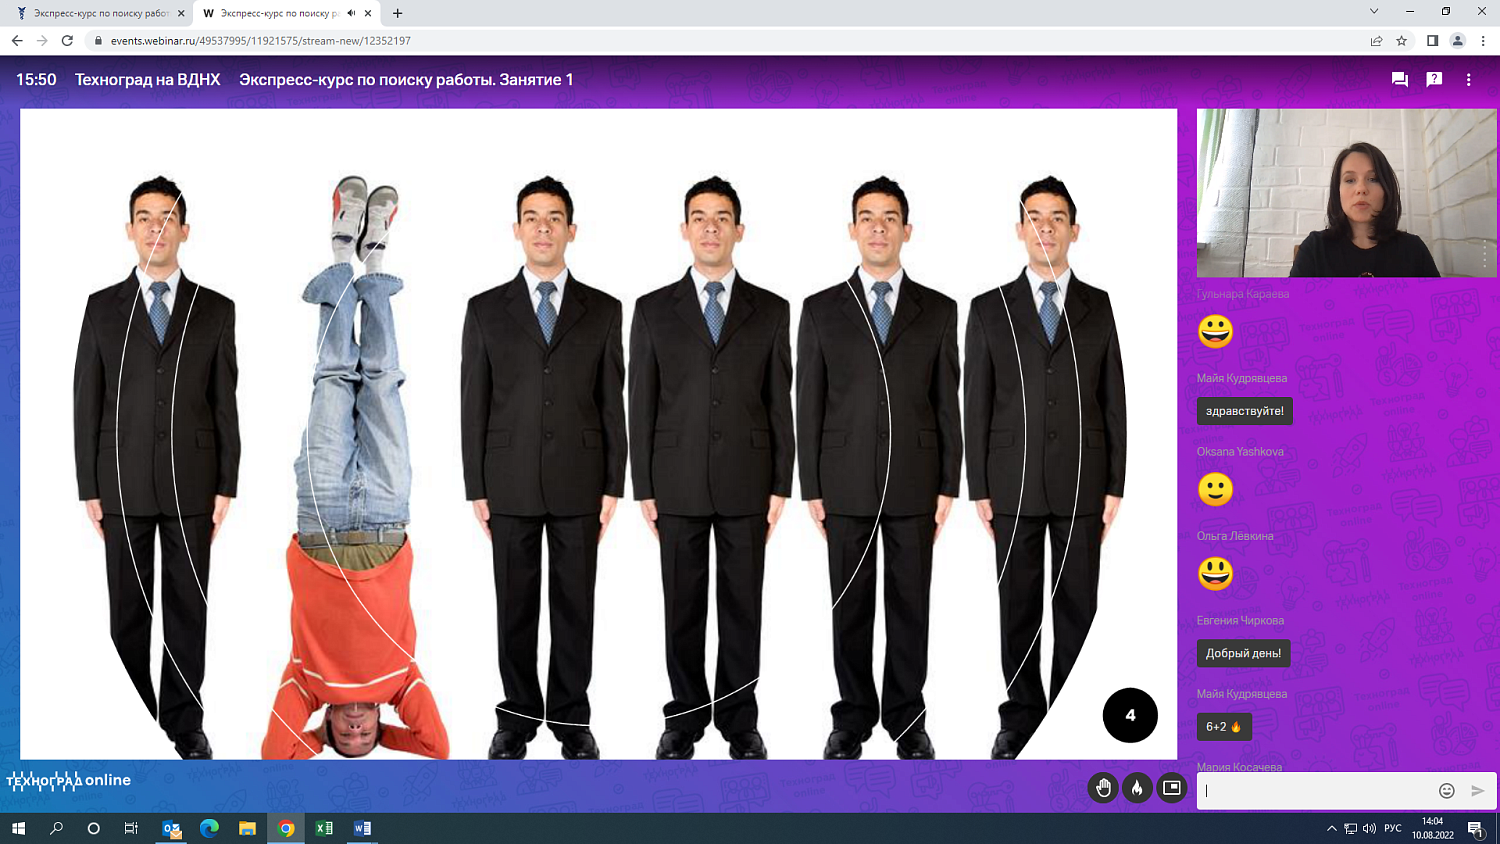Click the chat message input field
1500x844 pixels.
pos(1315,791)
